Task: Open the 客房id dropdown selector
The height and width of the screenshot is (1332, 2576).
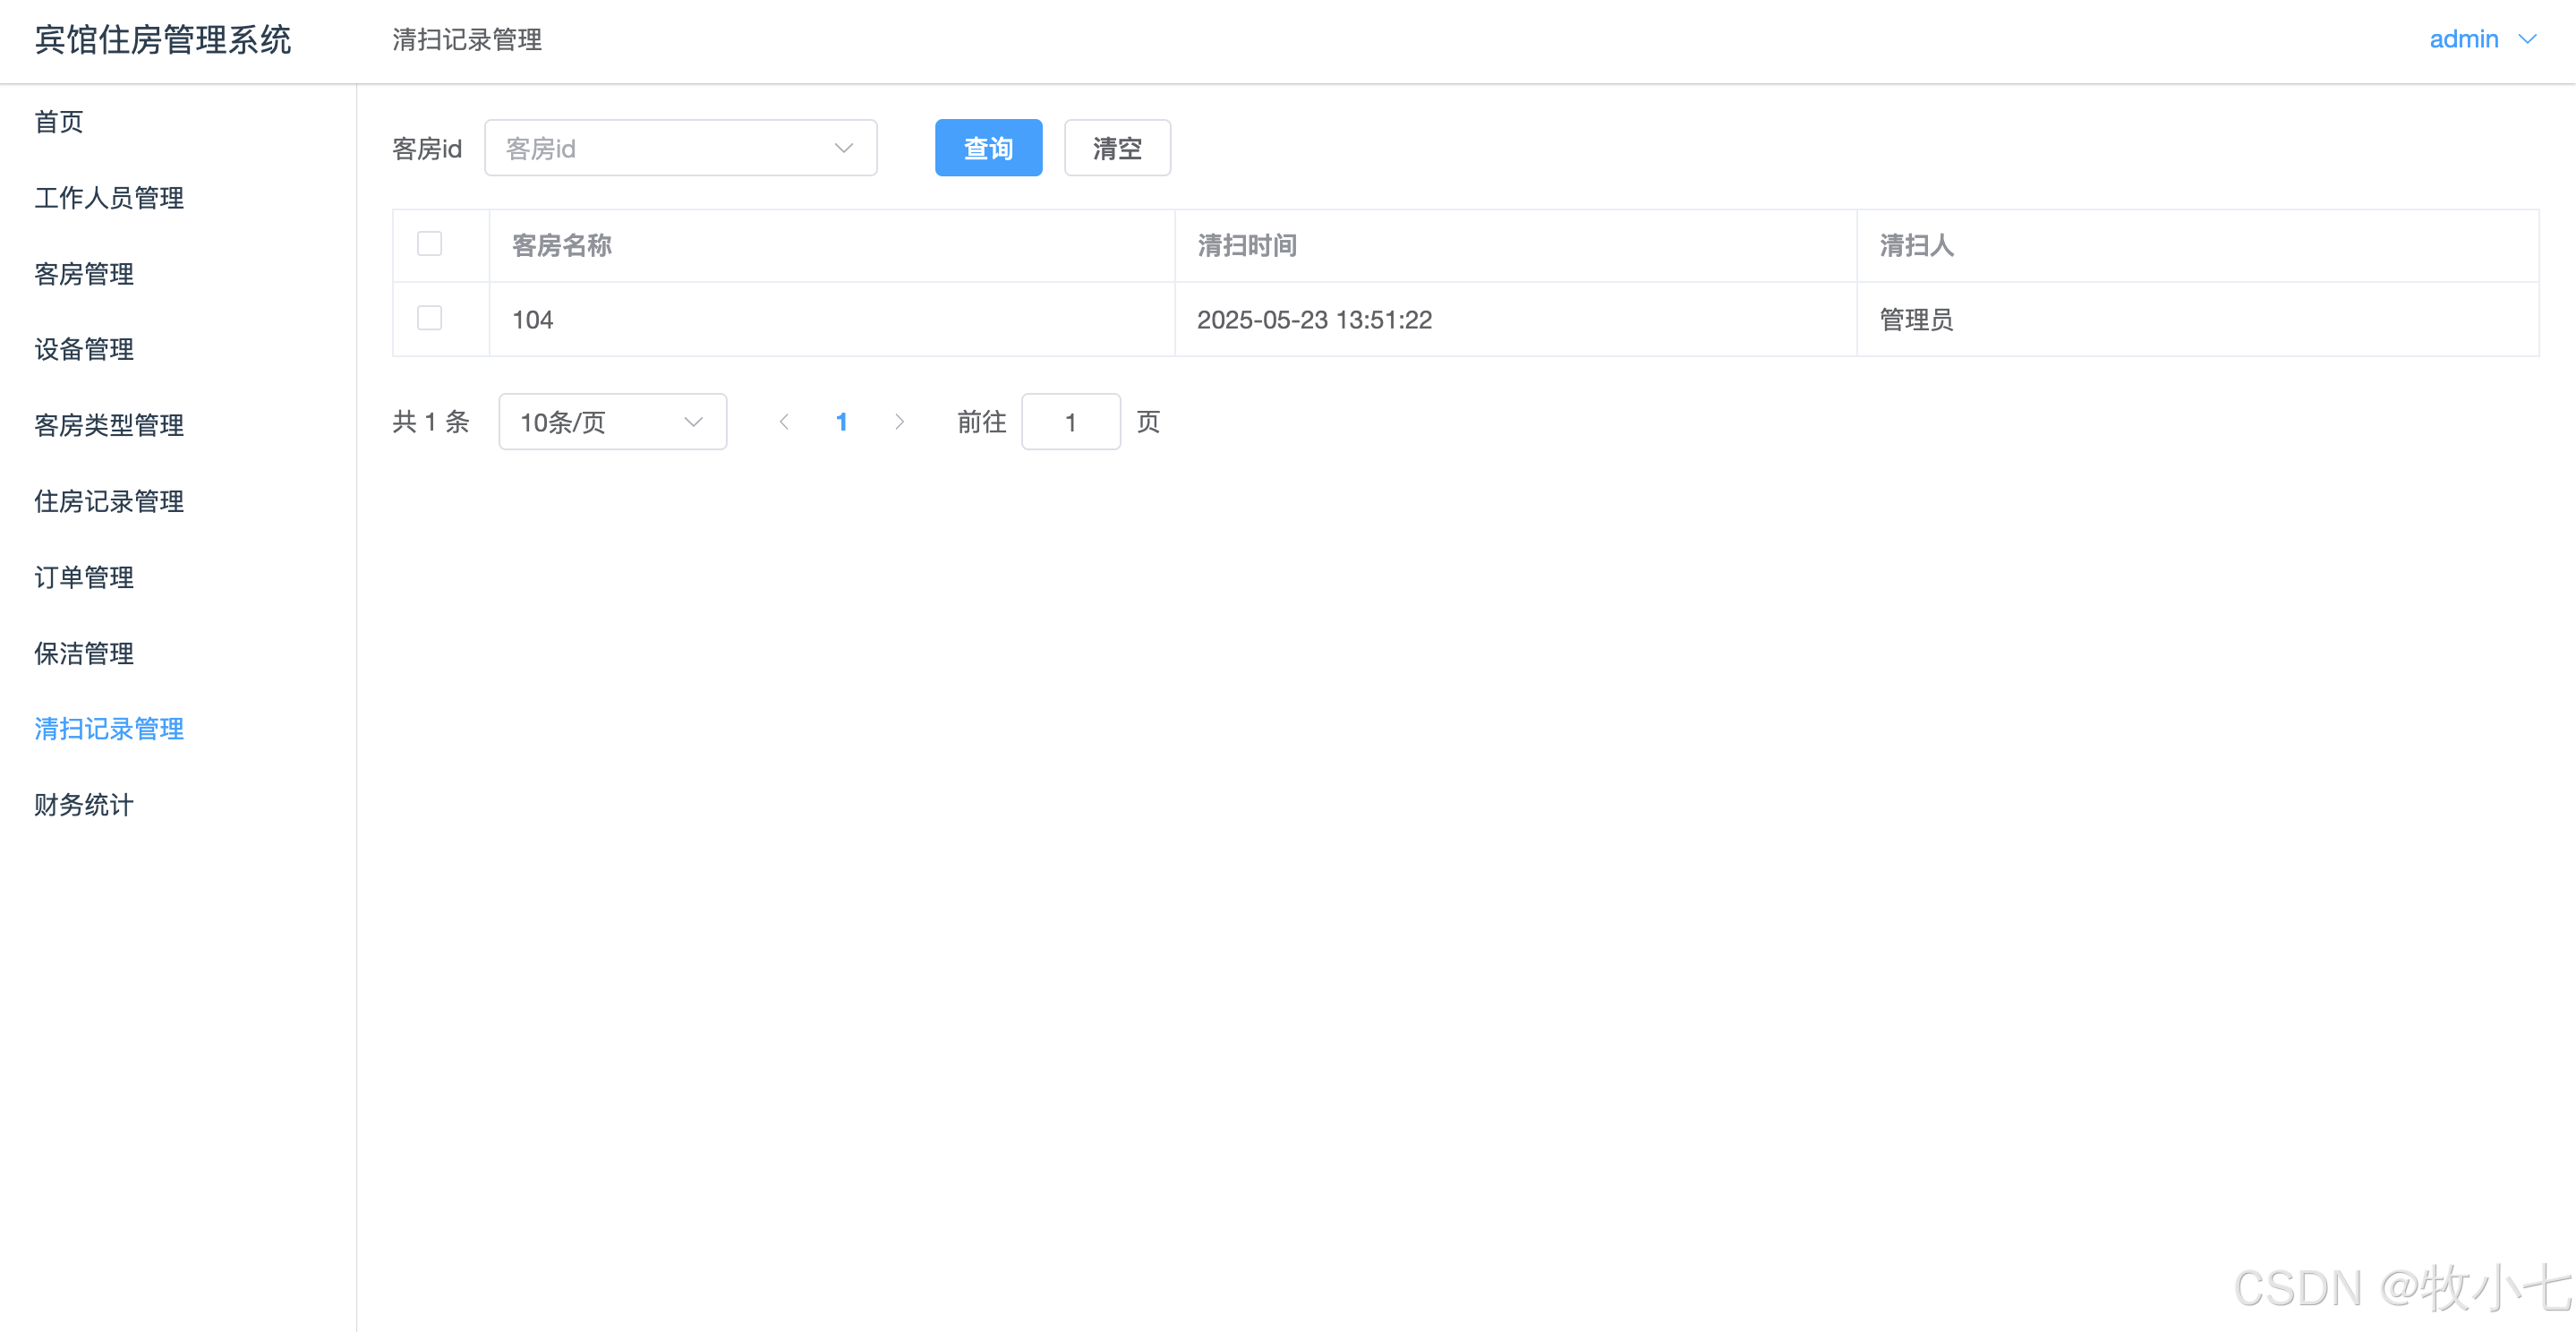Action: [680, 148]
